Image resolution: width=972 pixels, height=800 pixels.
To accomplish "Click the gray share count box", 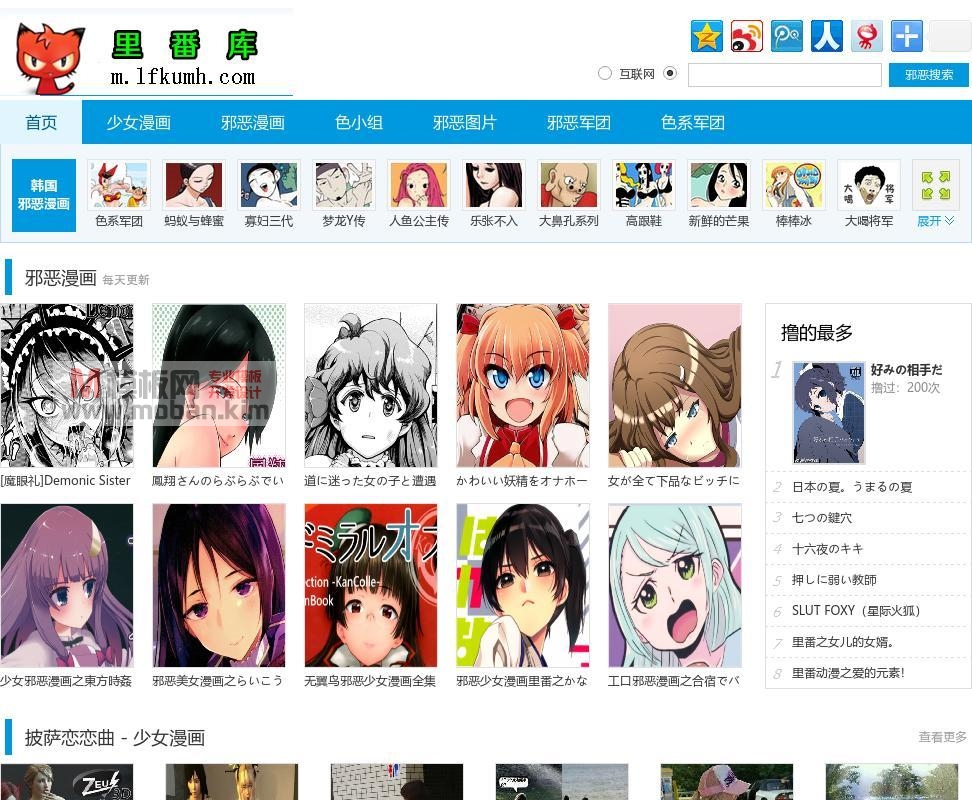I will tap(950, 36).
